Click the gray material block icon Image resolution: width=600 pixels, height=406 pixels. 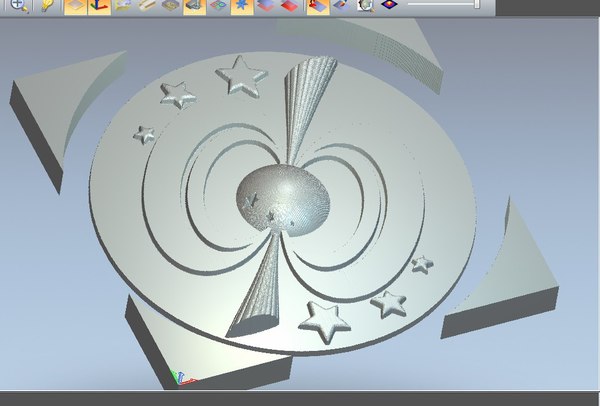pyautogui.click(x=171, y=6)
